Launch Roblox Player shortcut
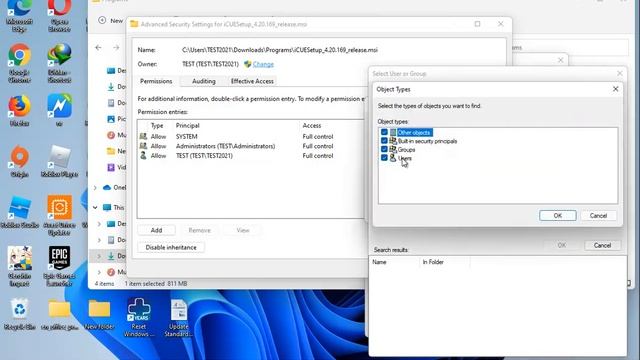Viewport: 640px width, 360px height. click(x=59, y=161)
